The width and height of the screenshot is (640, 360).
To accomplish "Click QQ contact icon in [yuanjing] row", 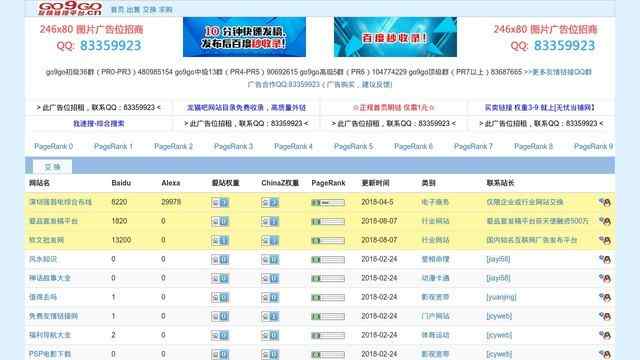I will (x=604, y=297).
